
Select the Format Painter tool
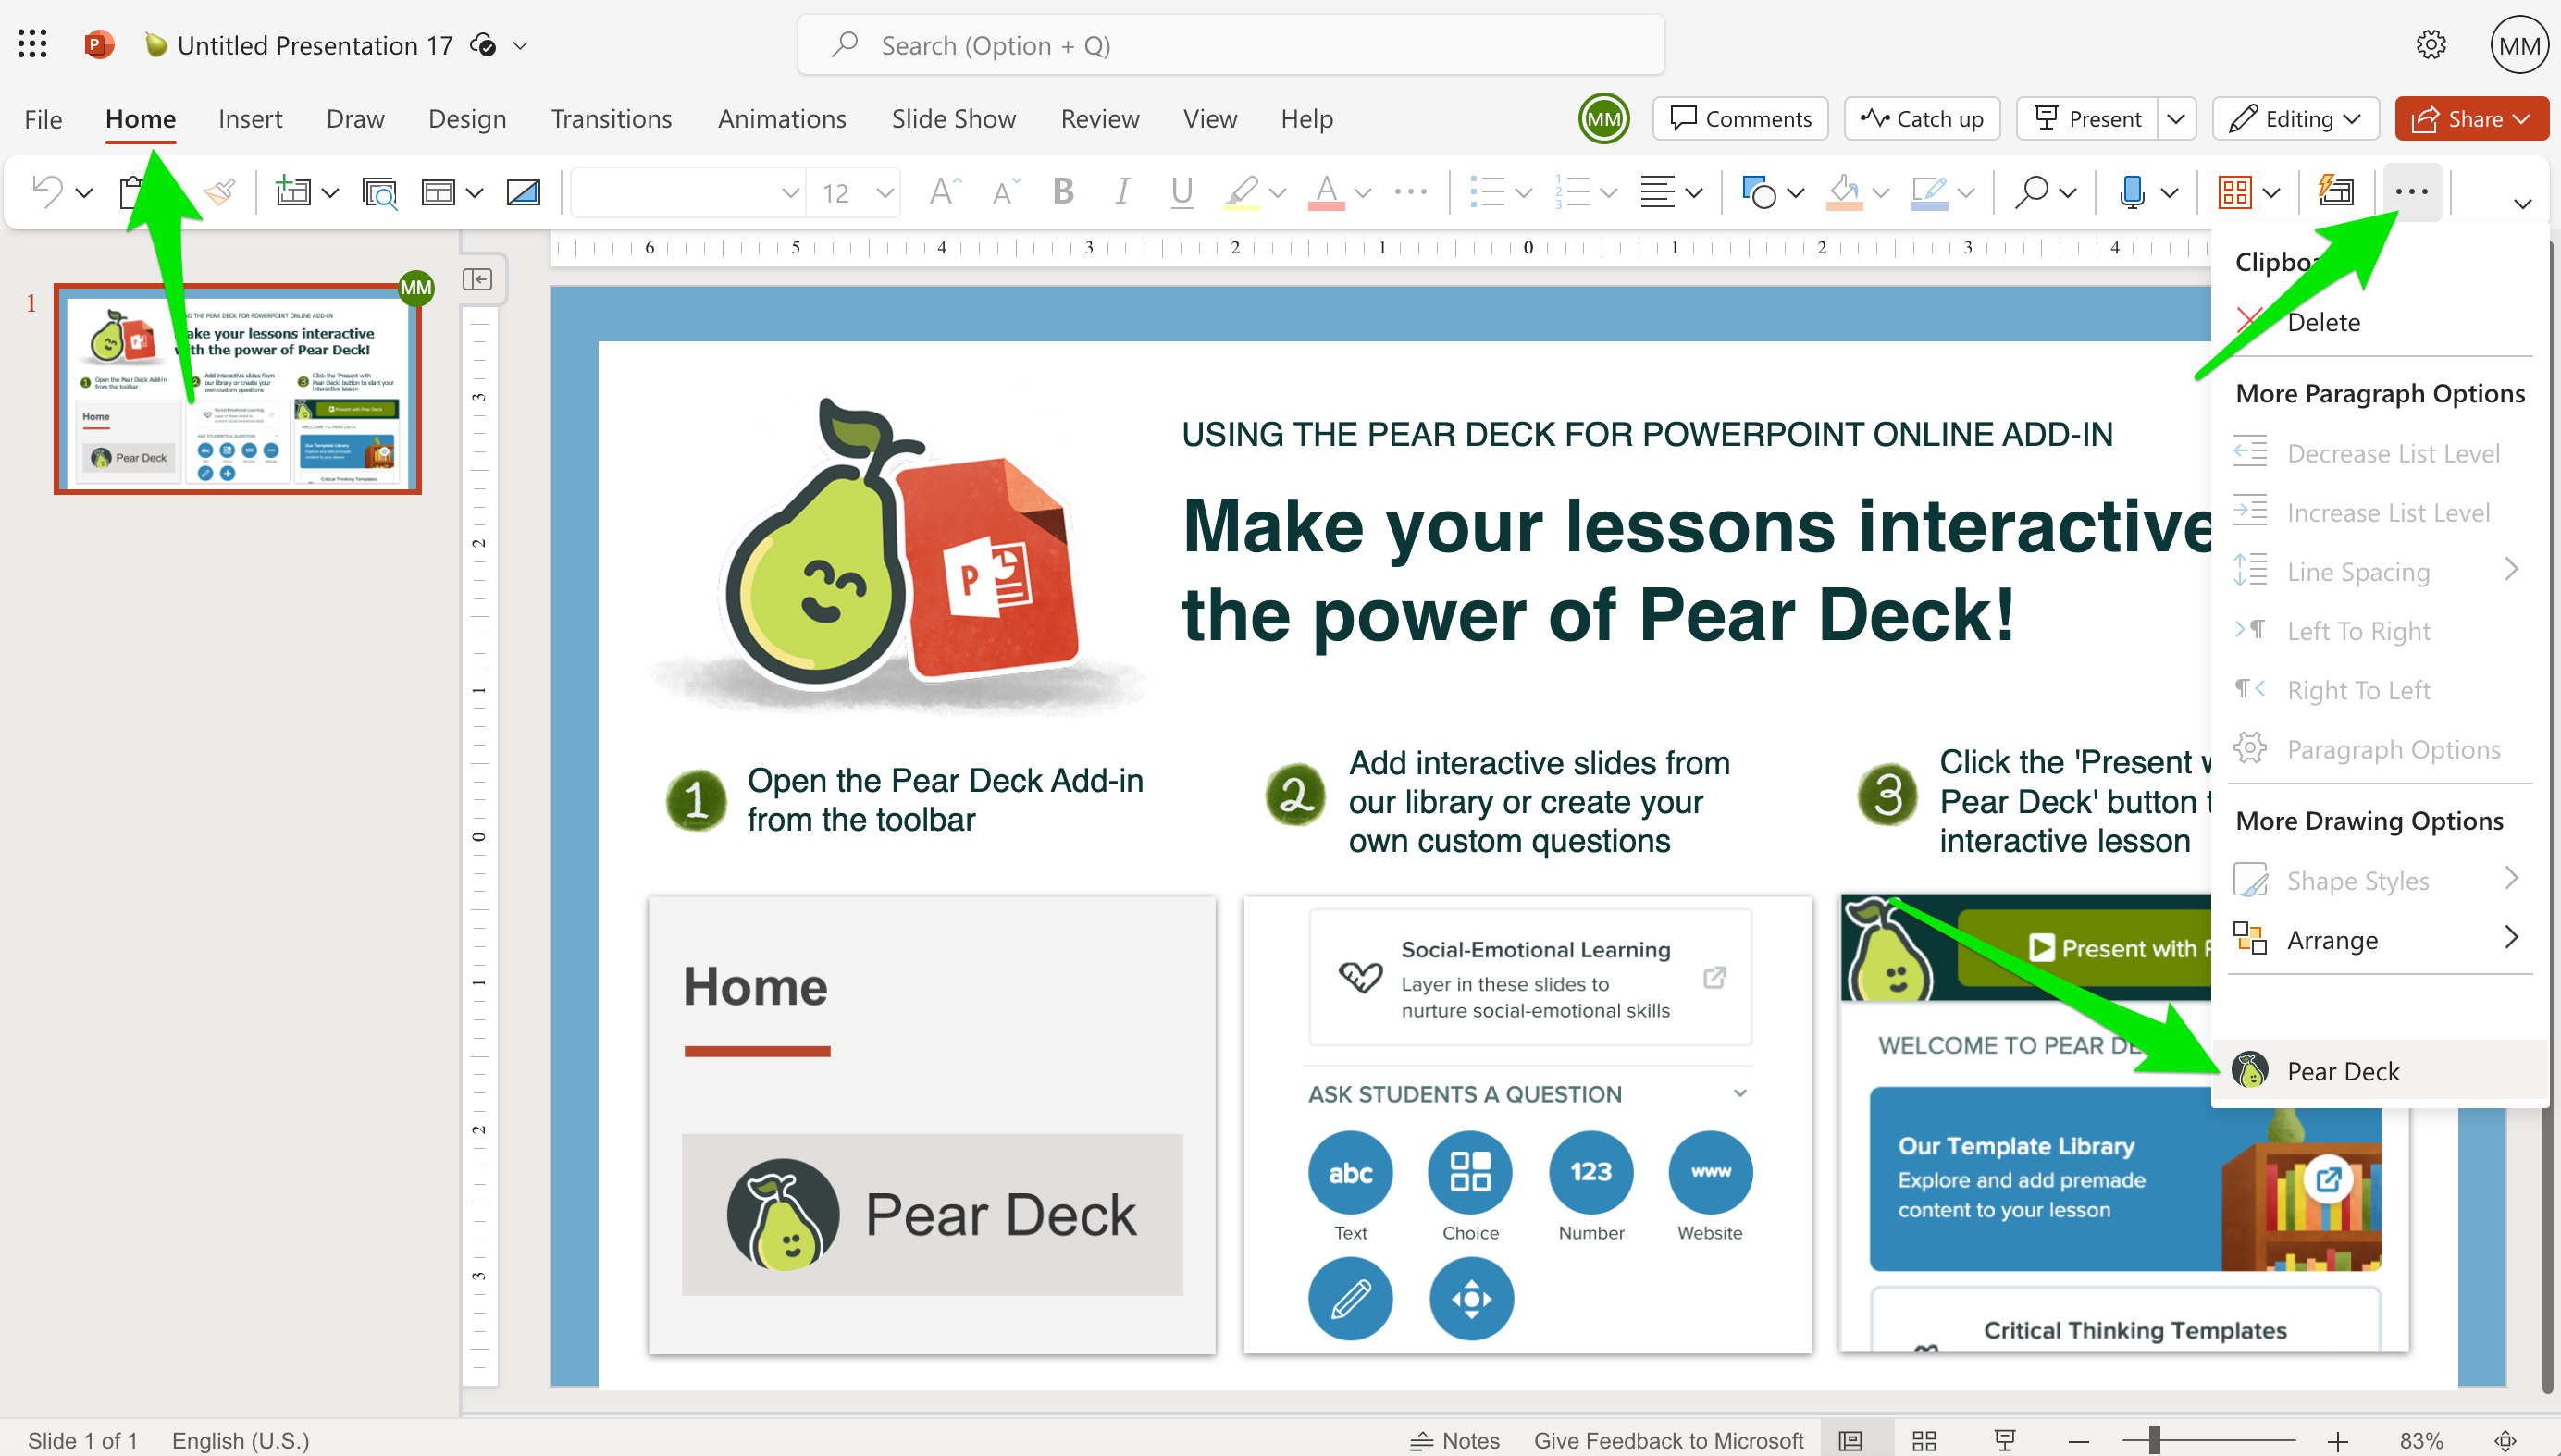coord(218,192)
